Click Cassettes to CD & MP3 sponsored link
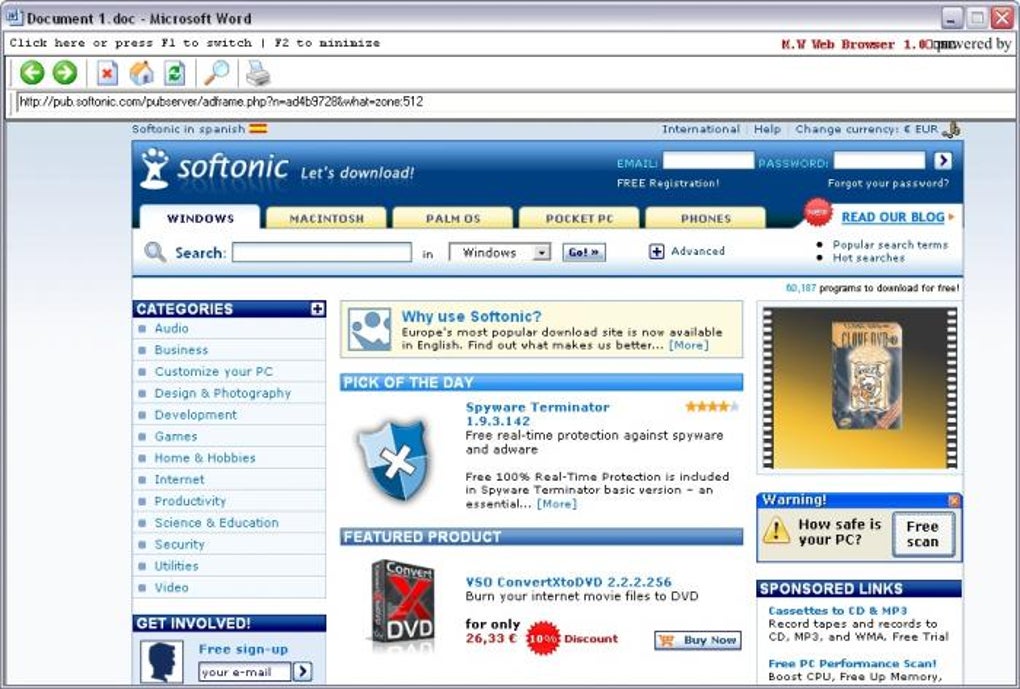The image size is (1020, 689). coord(837,611)
